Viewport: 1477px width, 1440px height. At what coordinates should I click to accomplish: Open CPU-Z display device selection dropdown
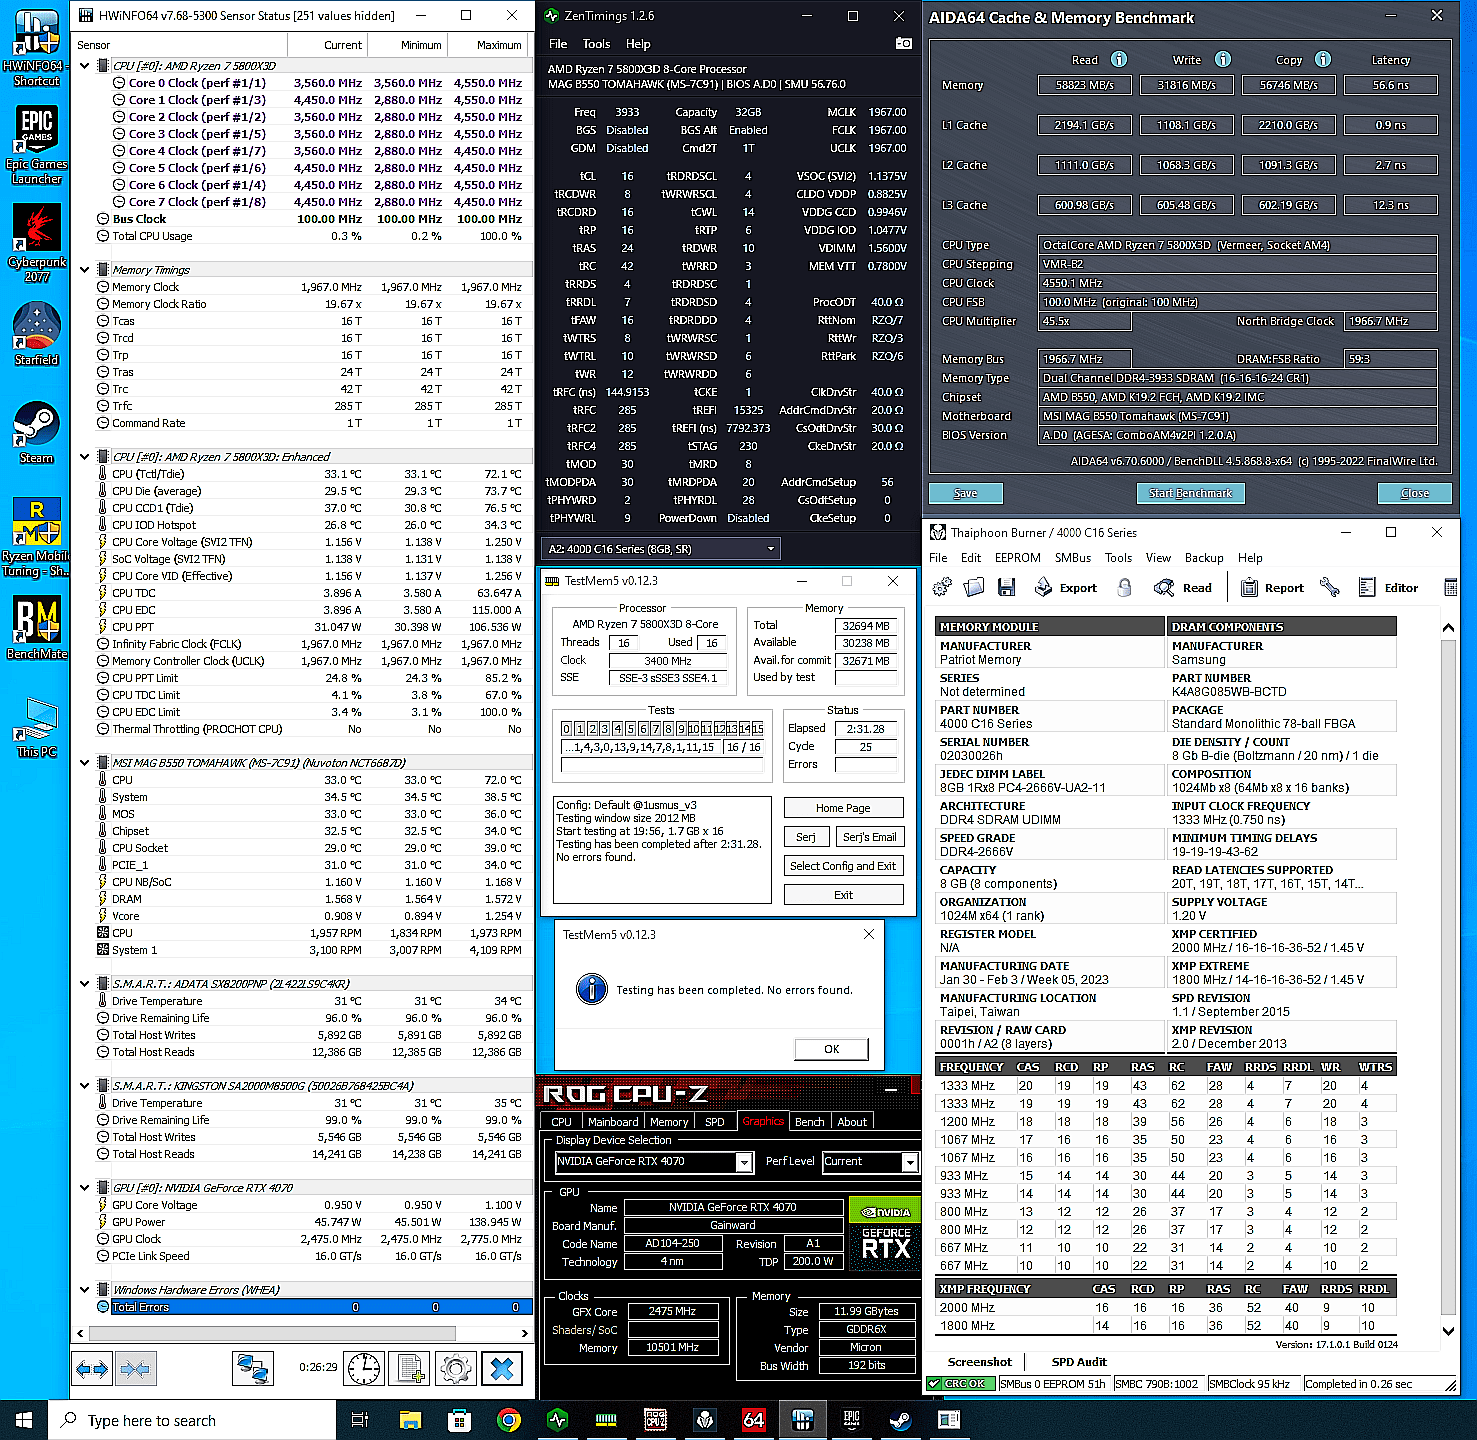(x=654, y=1162)
